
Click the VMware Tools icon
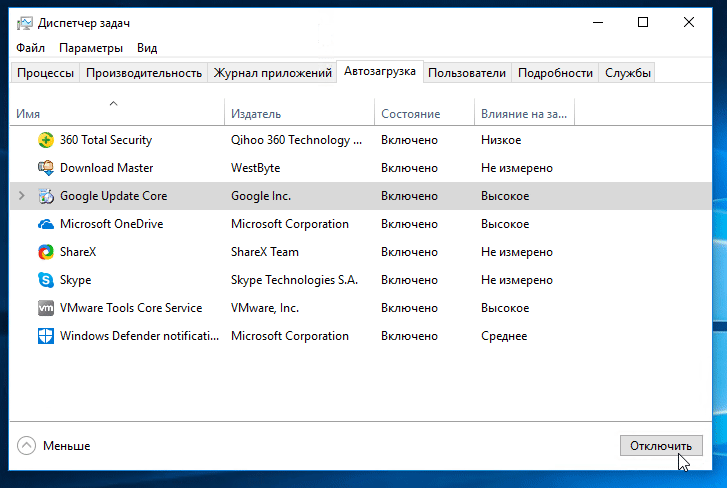coord(45,308)
